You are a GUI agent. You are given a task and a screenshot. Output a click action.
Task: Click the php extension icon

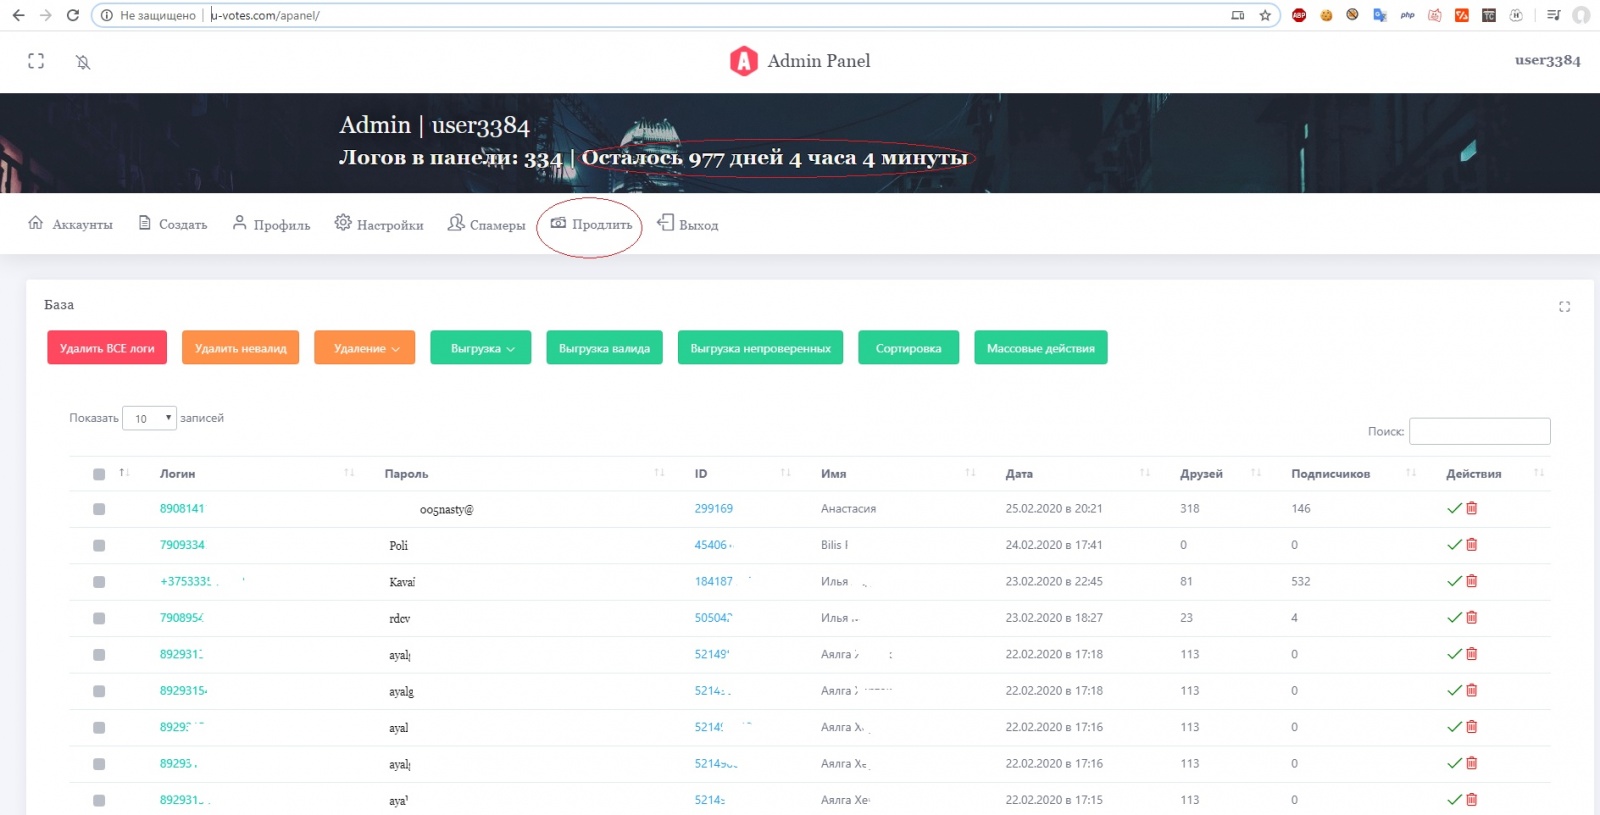[1407, 15]
